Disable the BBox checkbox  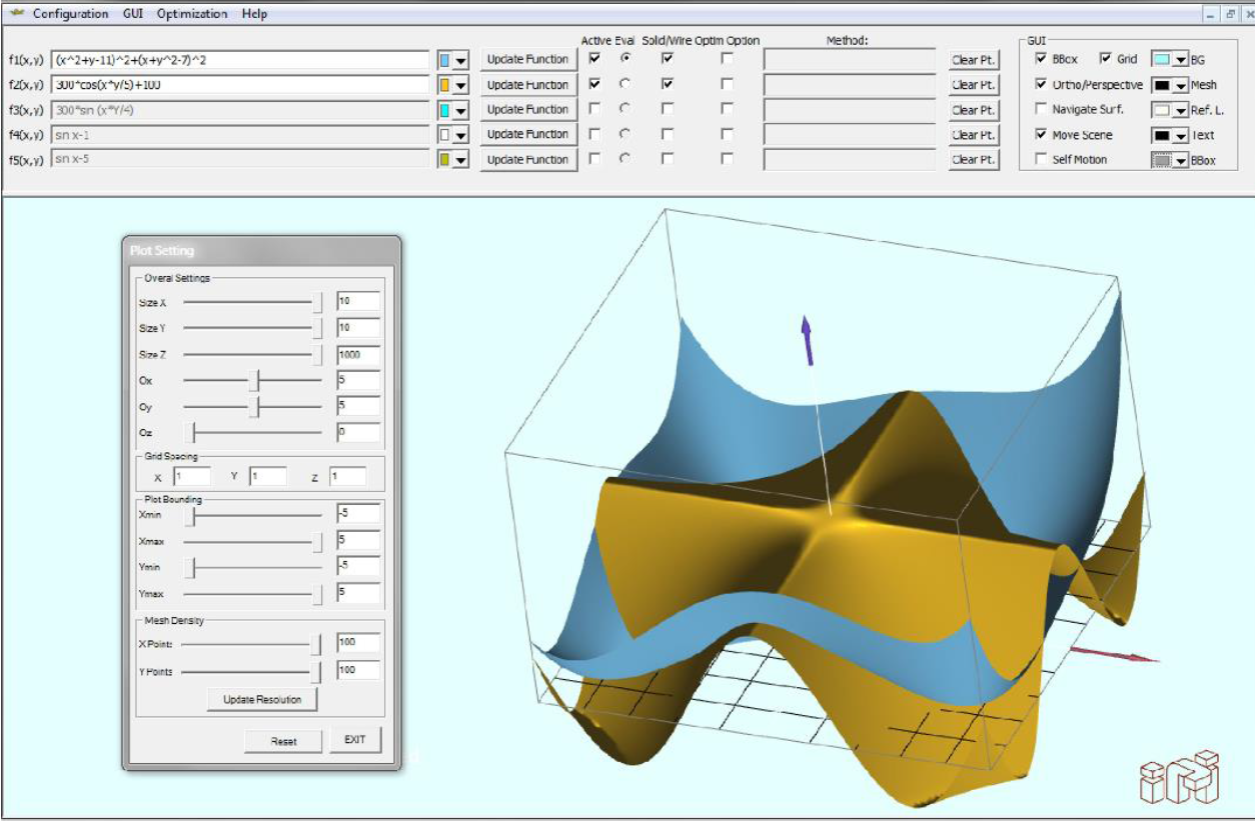[x=1042, y=60]
